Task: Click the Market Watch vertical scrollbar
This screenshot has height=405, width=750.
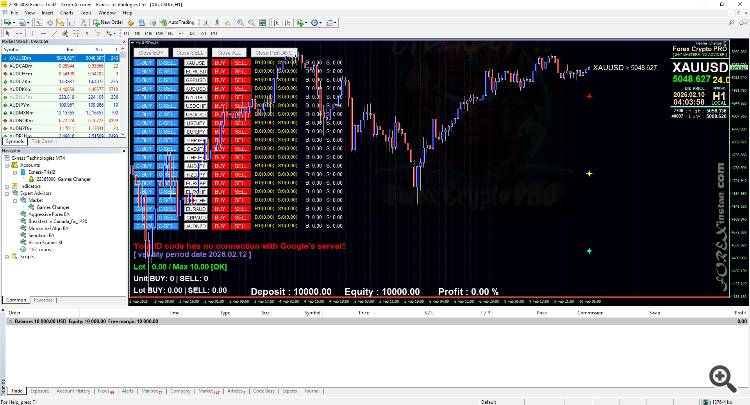Action: [123, 93]
